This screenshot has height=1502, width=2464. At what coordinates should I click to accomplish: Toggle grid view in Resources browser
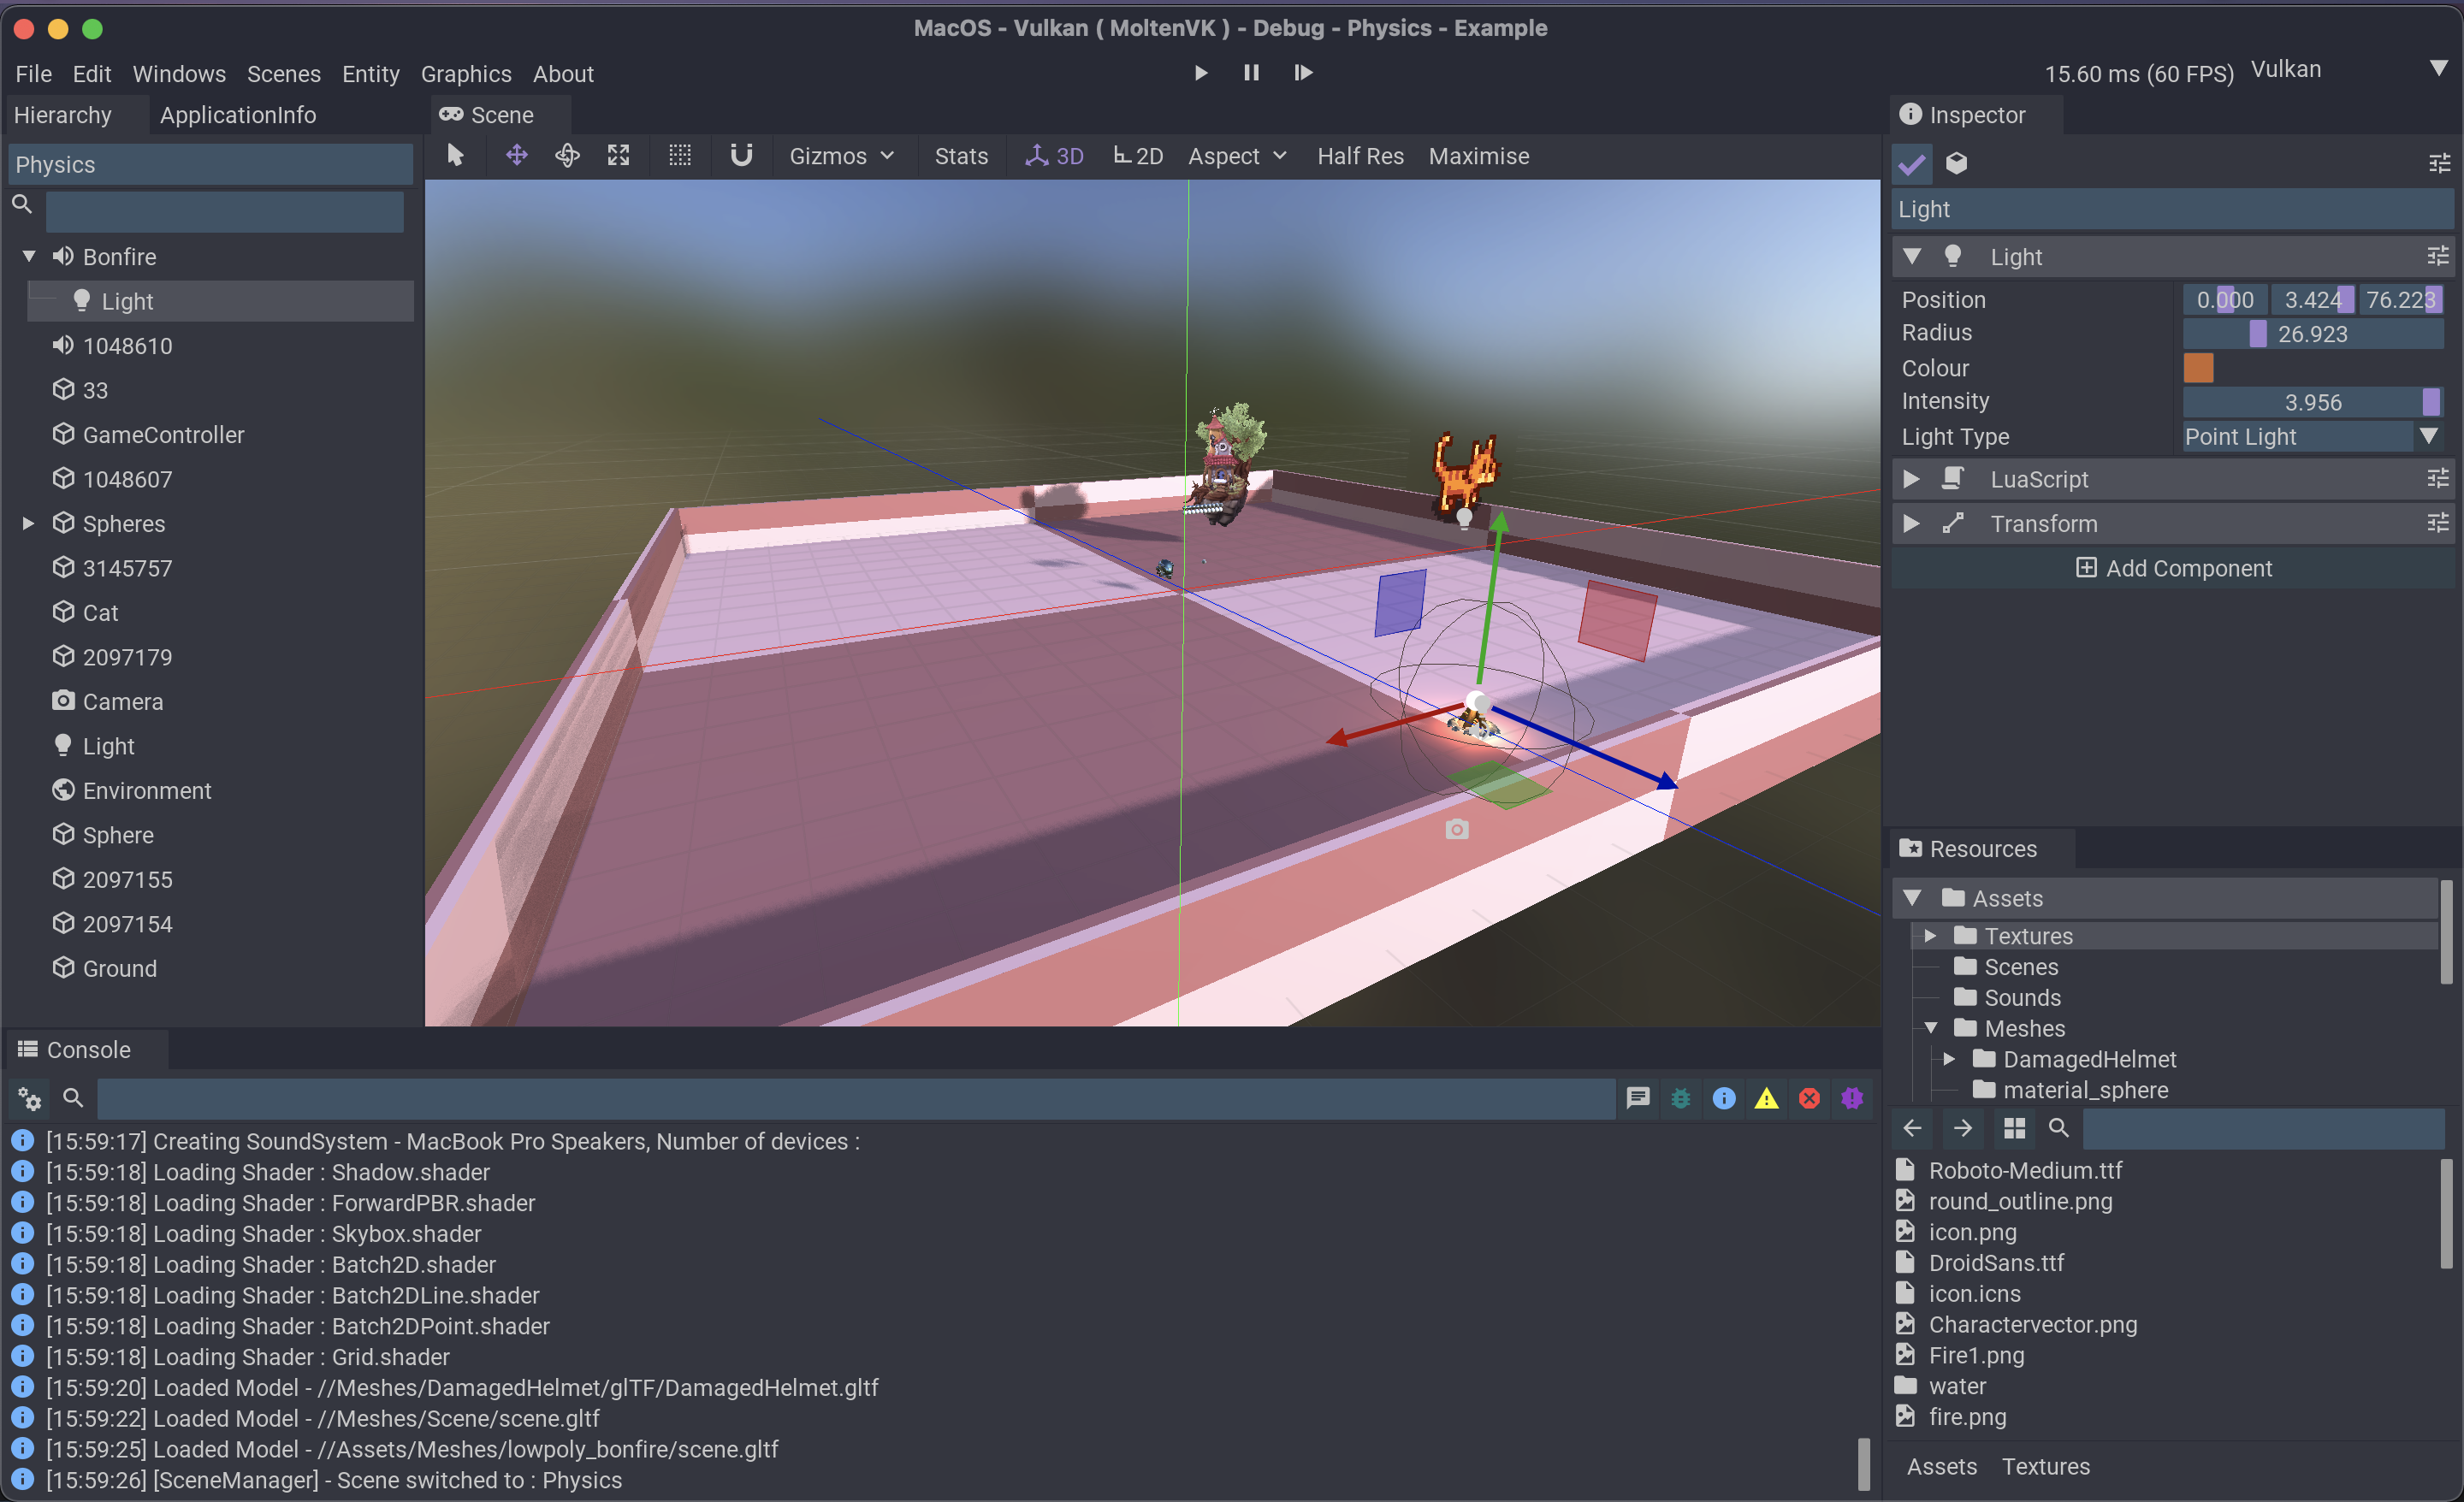click(x=2014, y=1128)
